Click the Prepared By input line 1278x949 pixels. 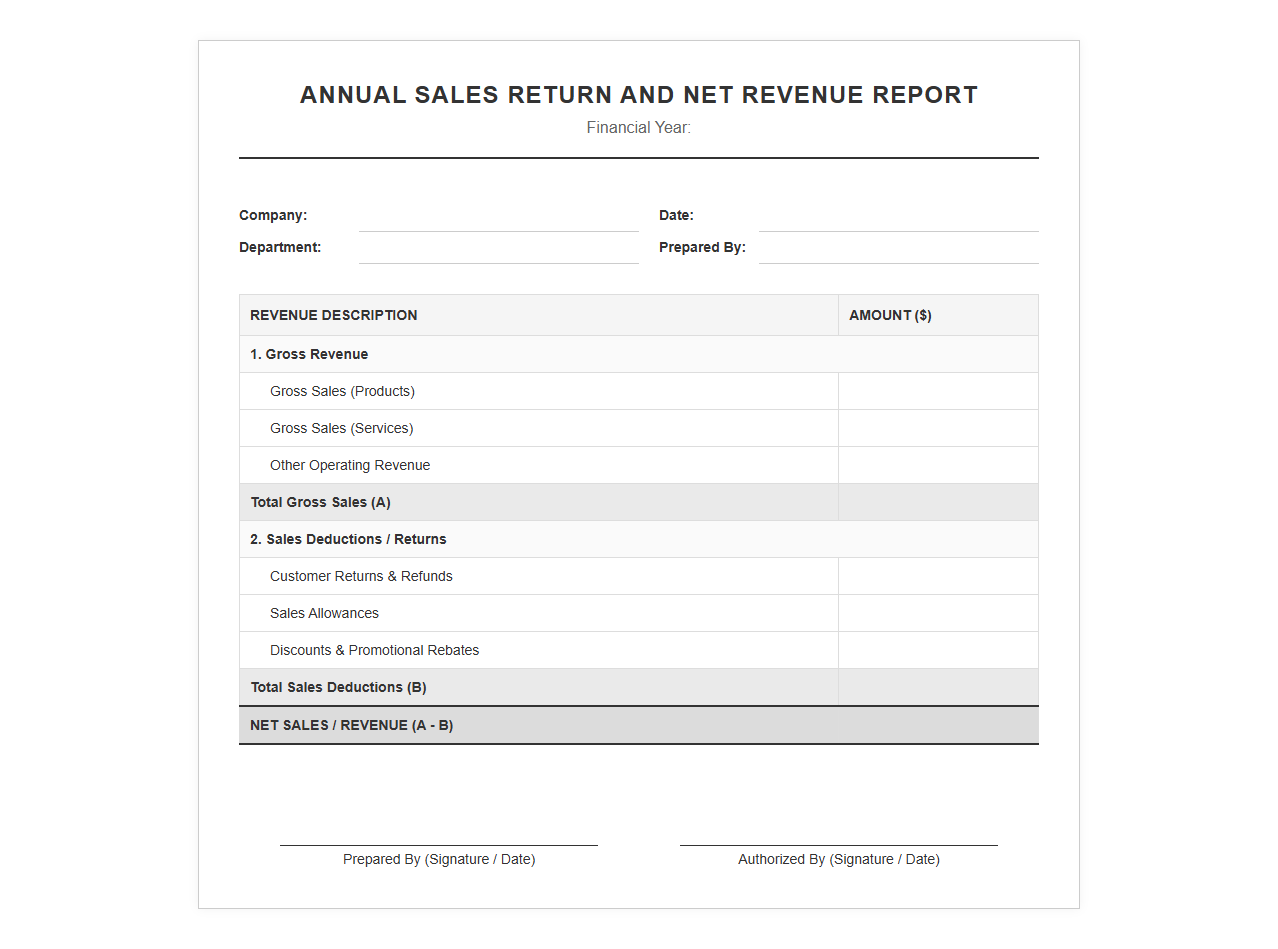tap(898, 248)
